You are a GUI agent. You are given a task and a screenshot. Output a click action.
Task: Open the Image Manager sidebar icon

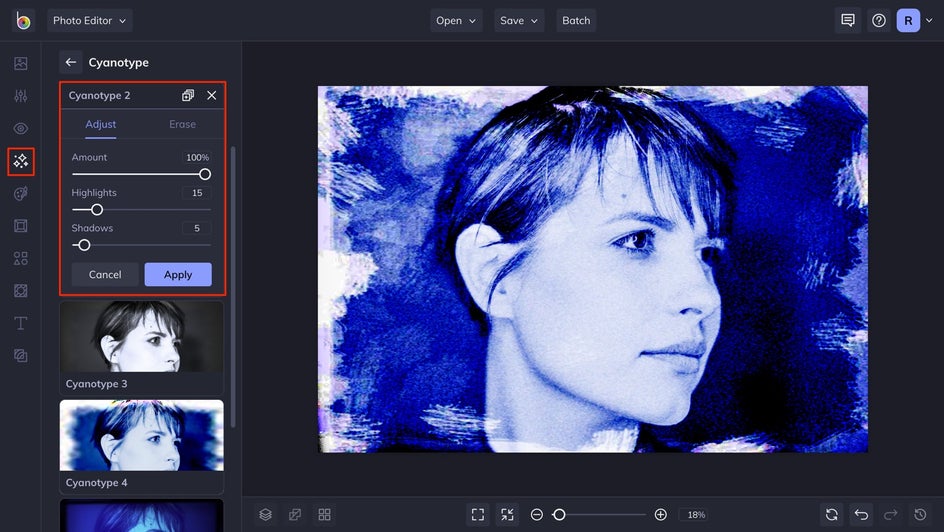point(20,63)
